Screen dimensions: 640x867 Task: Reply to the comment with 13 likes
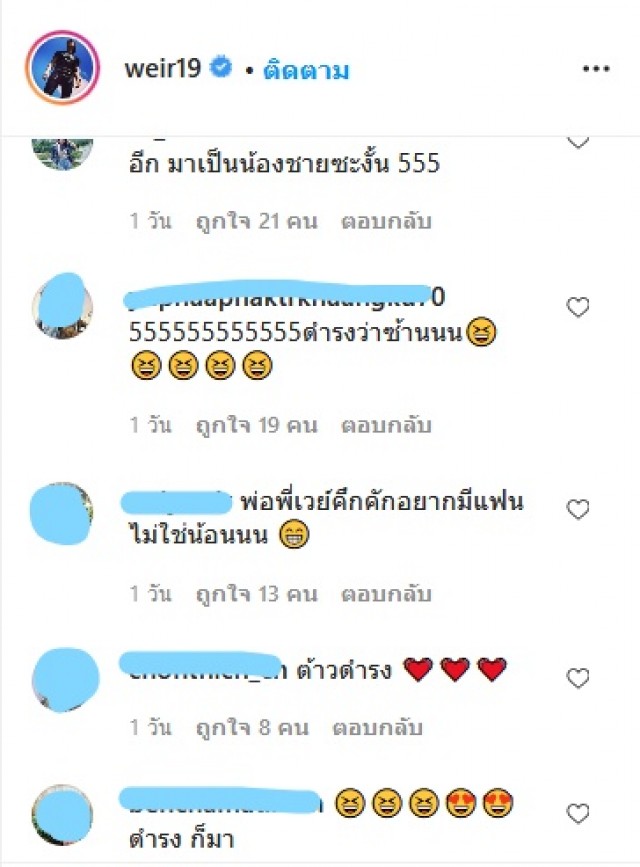pos(386,594)
